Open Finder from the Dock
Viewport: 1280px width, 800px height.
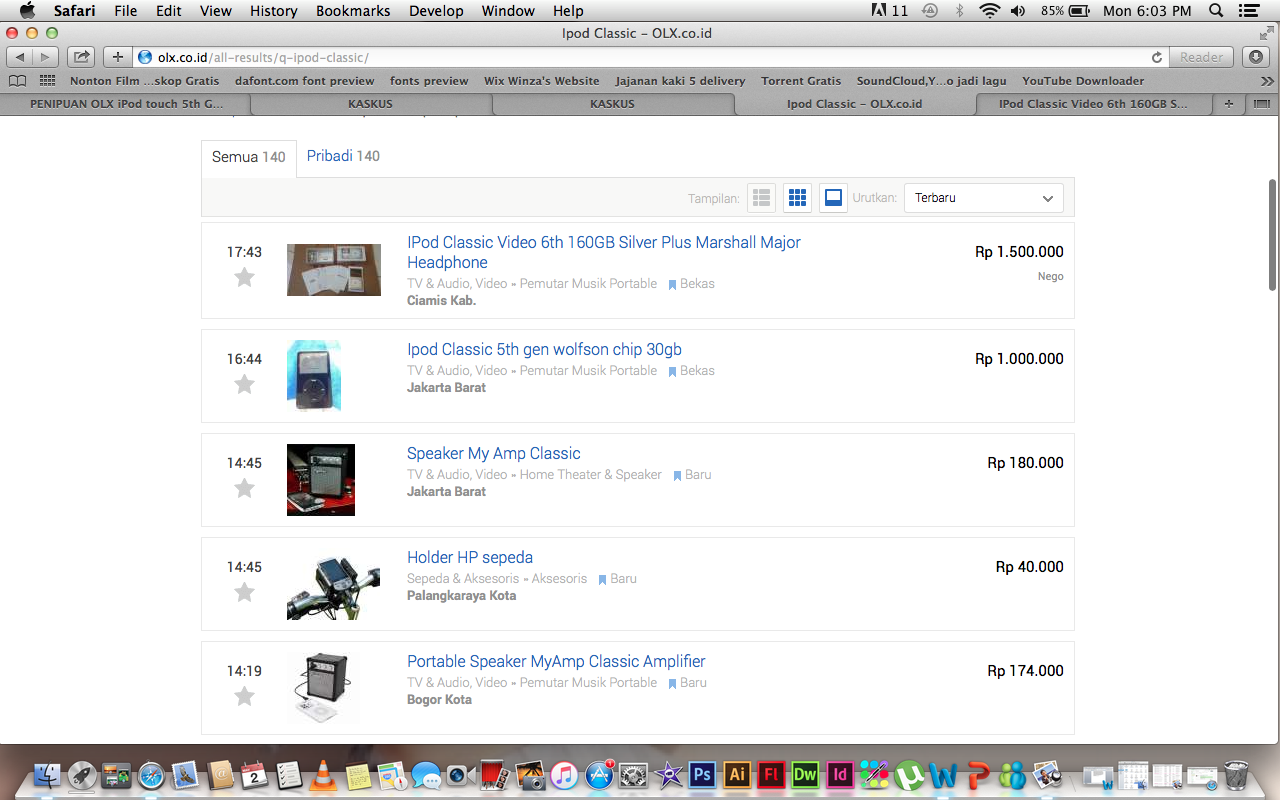tap(47, 774)
